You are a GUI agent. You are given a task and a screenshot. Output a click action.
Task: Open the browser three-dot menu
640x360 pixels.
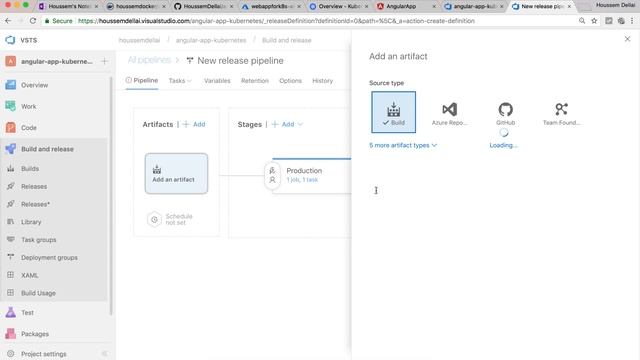(x=632, y=20)
